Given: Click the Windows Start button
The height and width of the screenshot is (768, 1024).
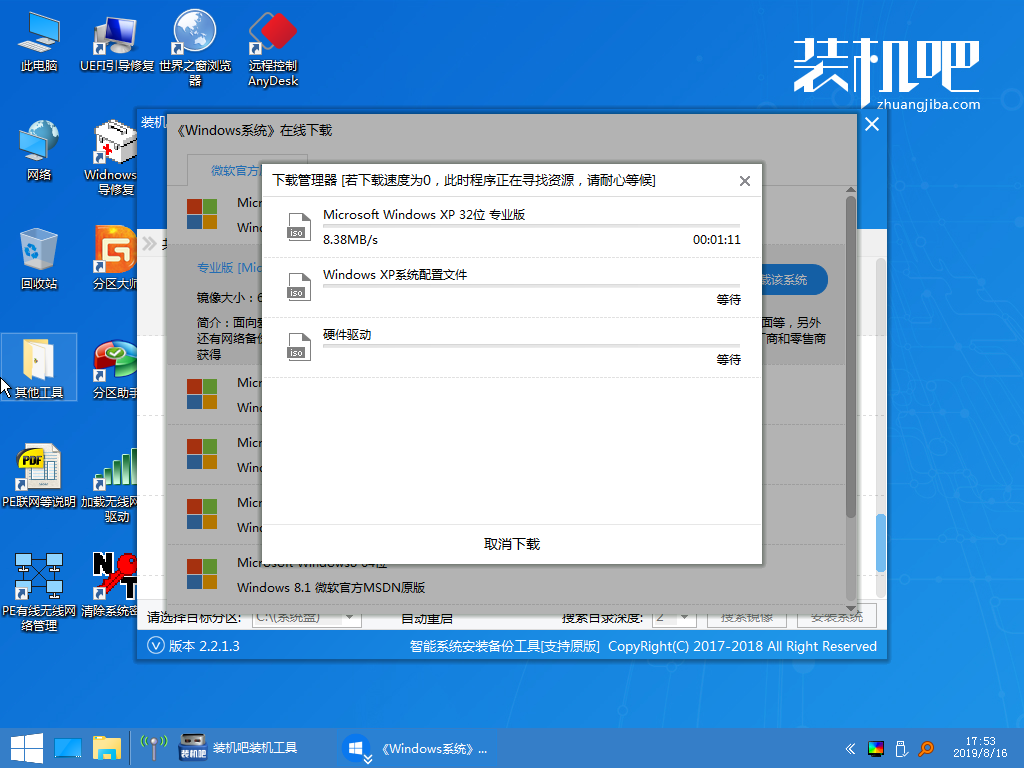Looking at the screenshot, I should coord(24,747).
